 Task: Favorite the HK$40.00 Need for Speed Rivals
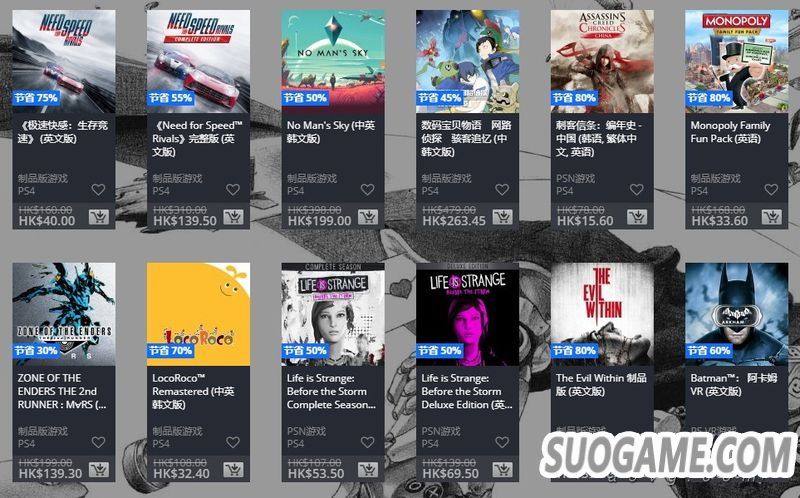coord(98,189)
